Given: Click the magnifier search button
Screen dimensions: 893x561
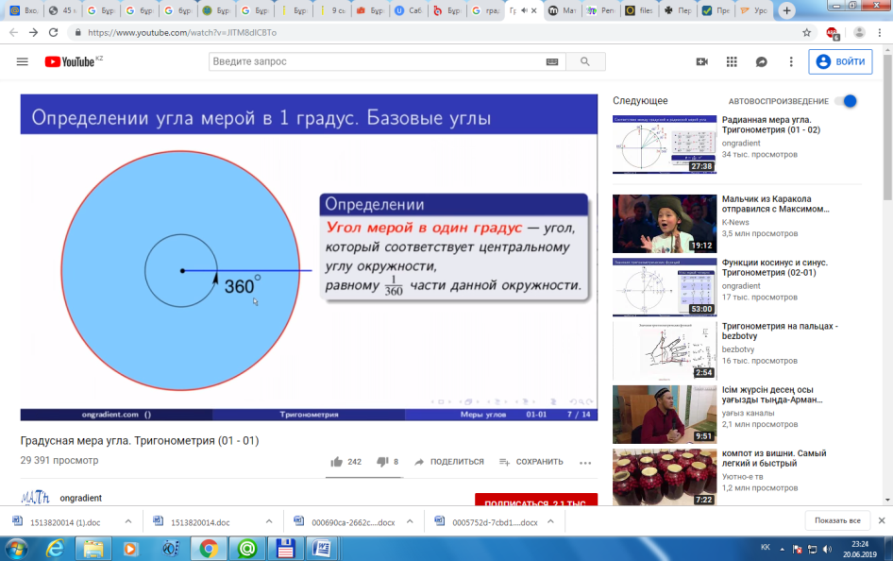Looking at the screenshot, I should tap(585, 62).
